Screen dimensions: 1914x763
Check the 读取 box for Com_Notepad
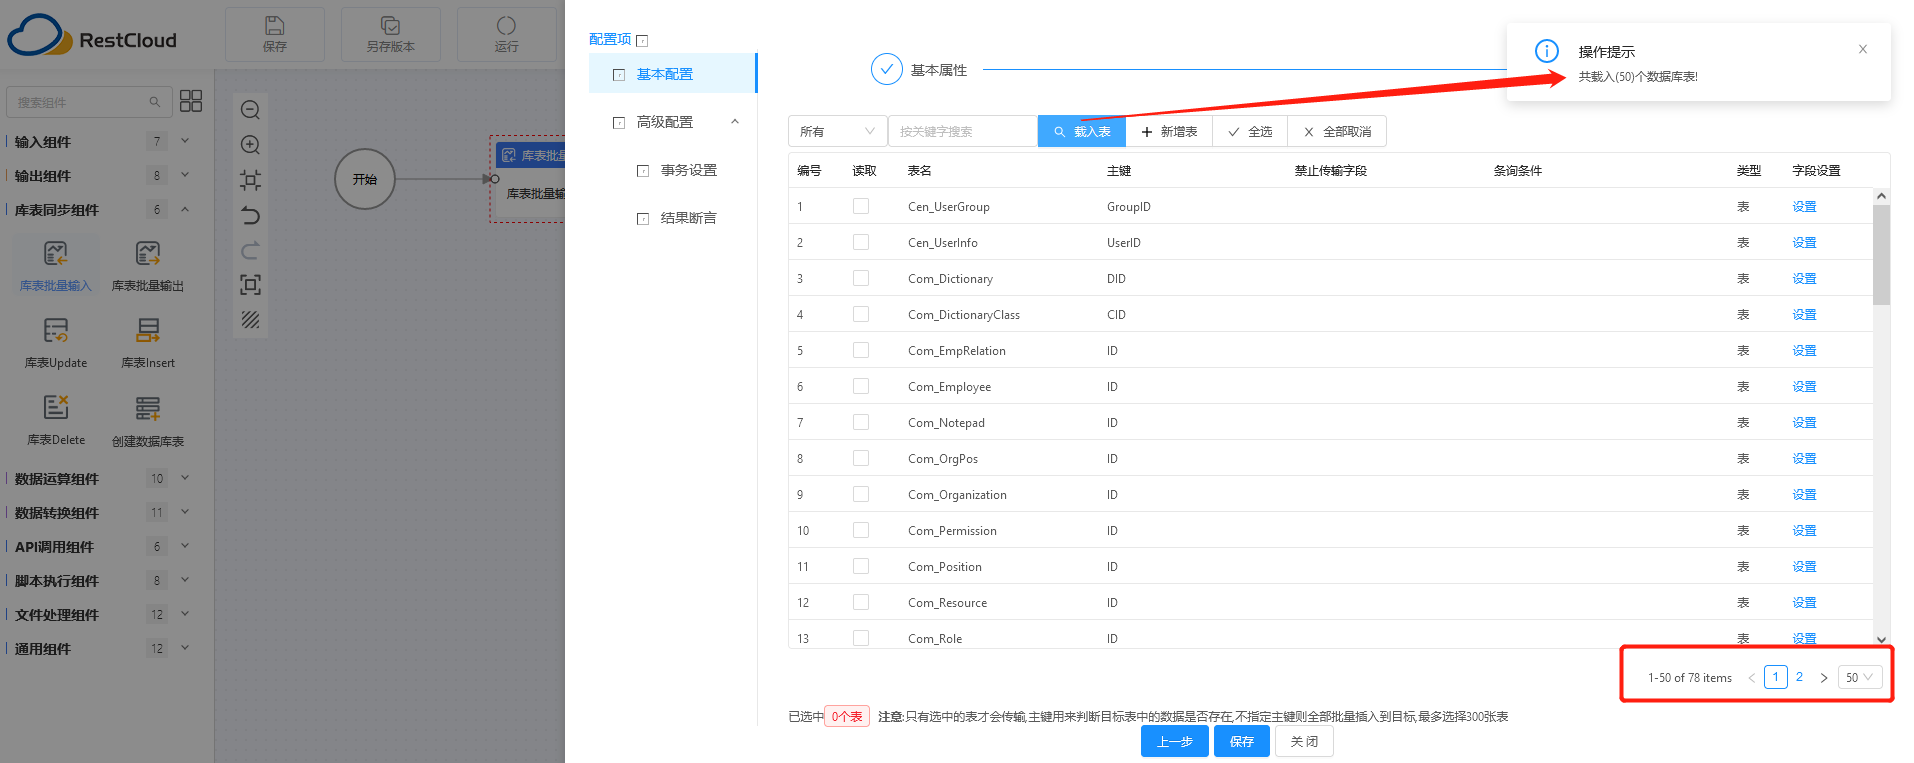point(861,422)
